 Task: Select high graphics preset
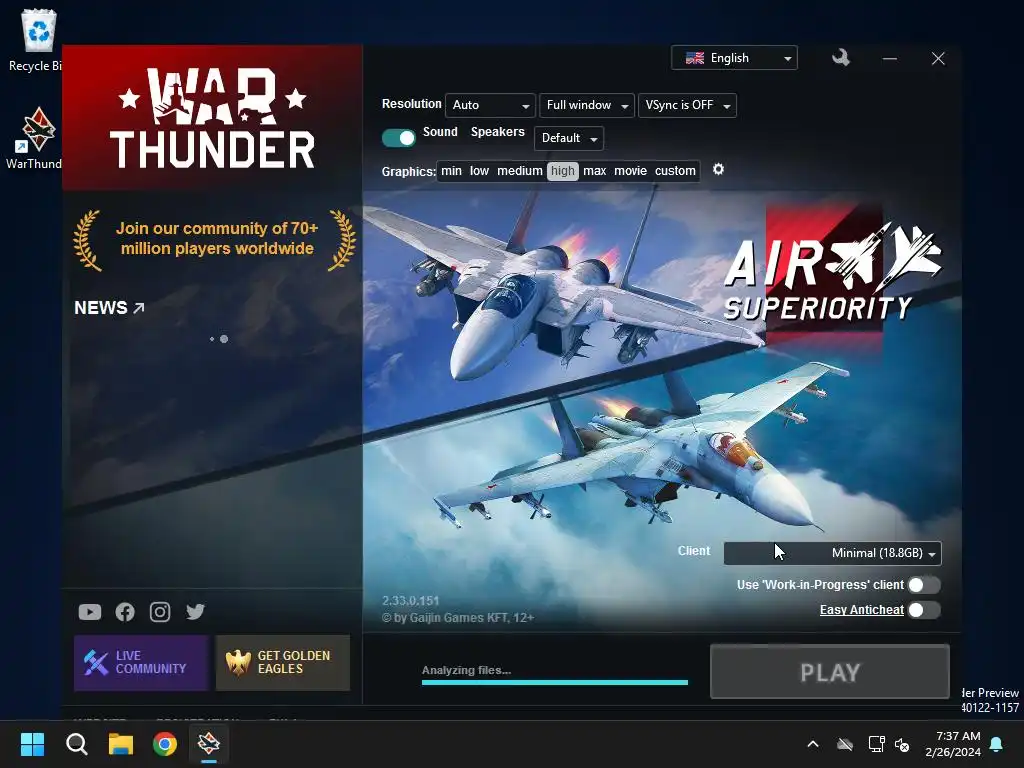(x=563, y=171)
